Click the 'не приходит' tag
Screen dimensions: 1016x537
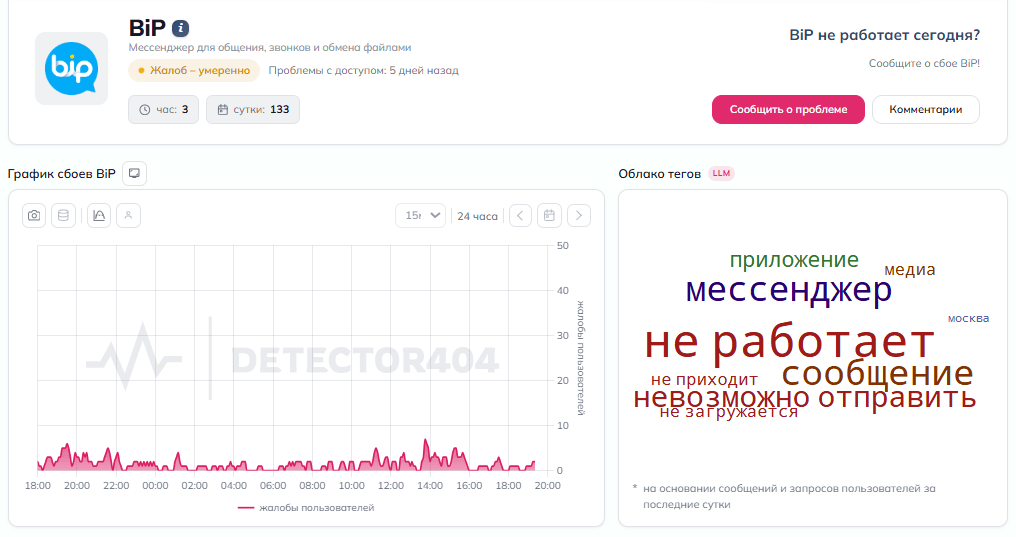[704, 379]
